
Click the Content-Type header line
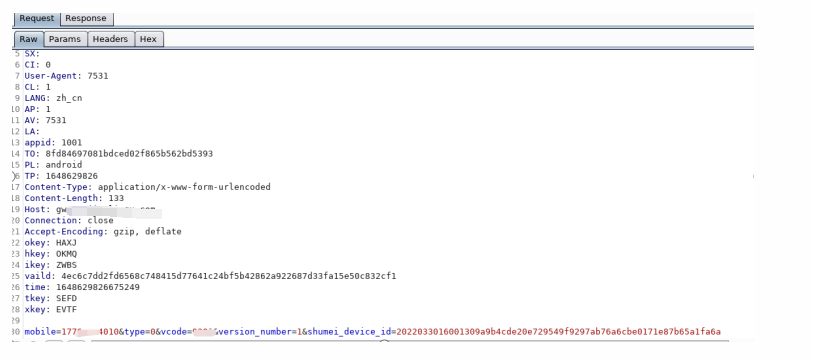click(x=147, y=187)
